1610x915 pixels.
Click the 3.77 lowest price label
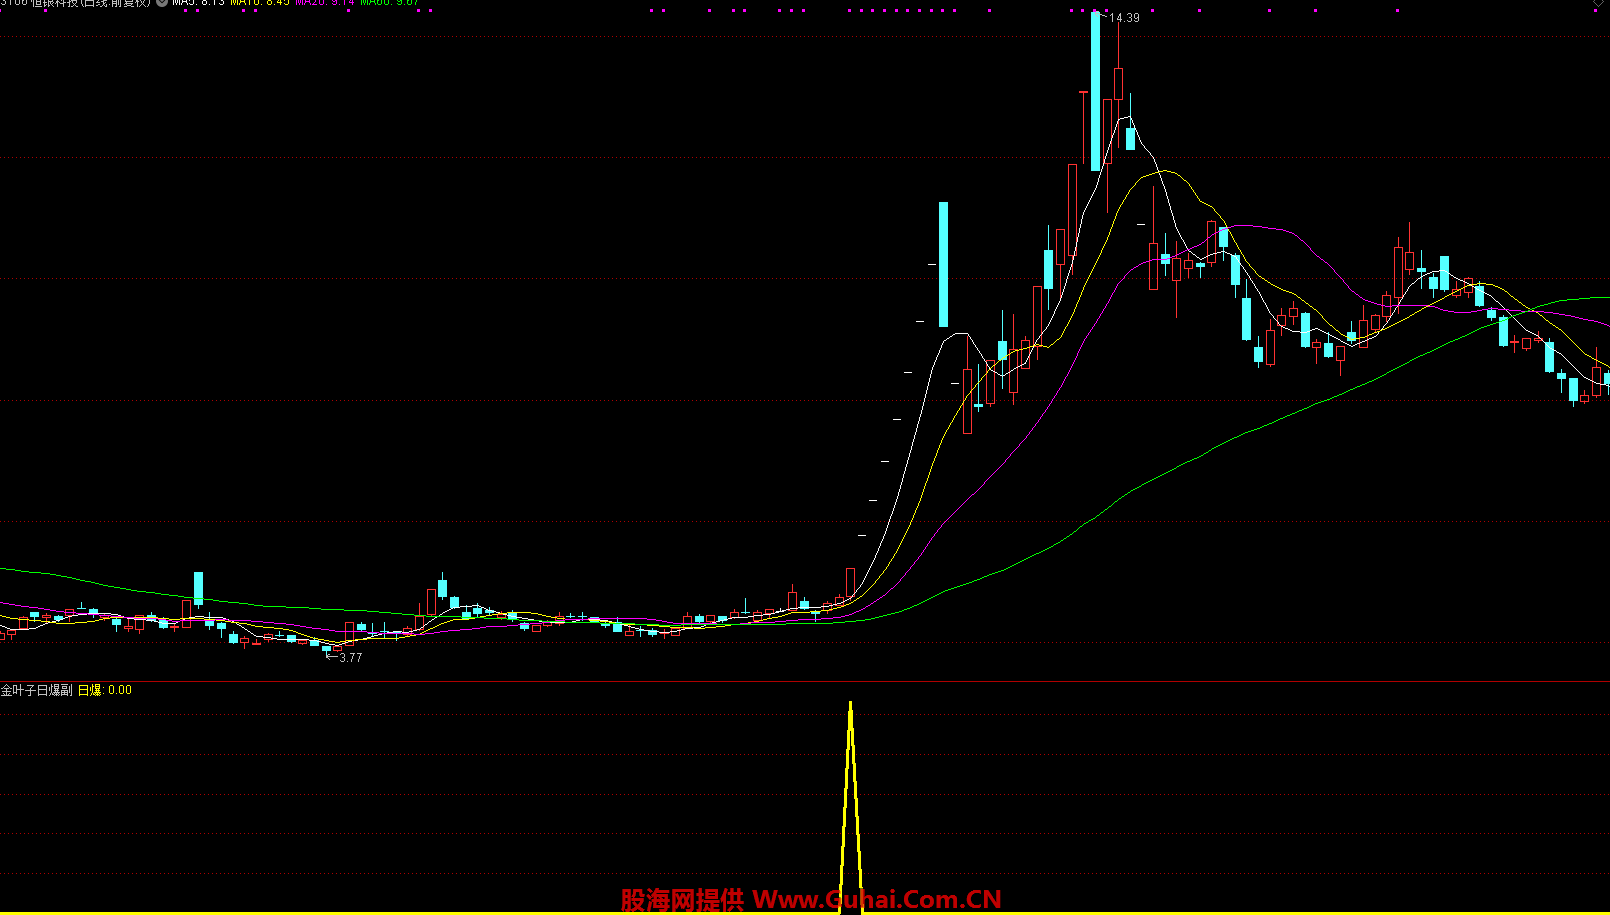coord(350,658)
